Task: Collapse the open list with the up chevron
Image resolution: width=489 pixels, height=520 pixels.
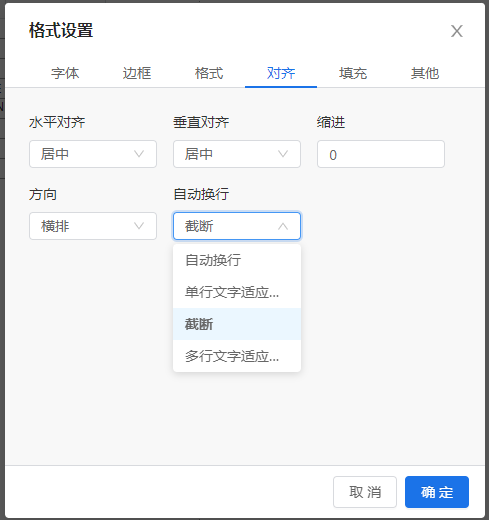Action: [283, 226]
